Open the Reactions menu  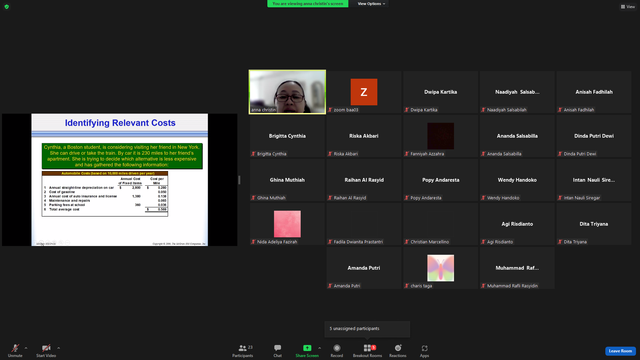[398, 350]
